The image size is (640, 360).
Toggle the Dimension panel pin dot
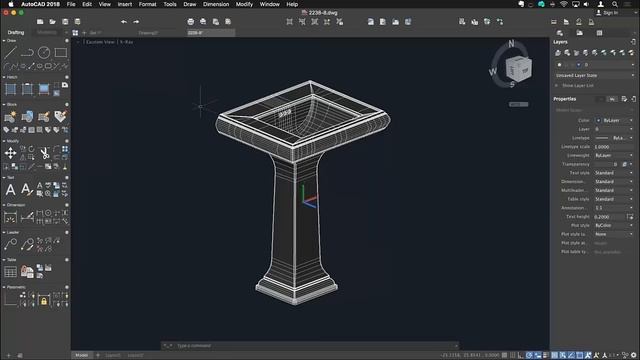(67, 205)
